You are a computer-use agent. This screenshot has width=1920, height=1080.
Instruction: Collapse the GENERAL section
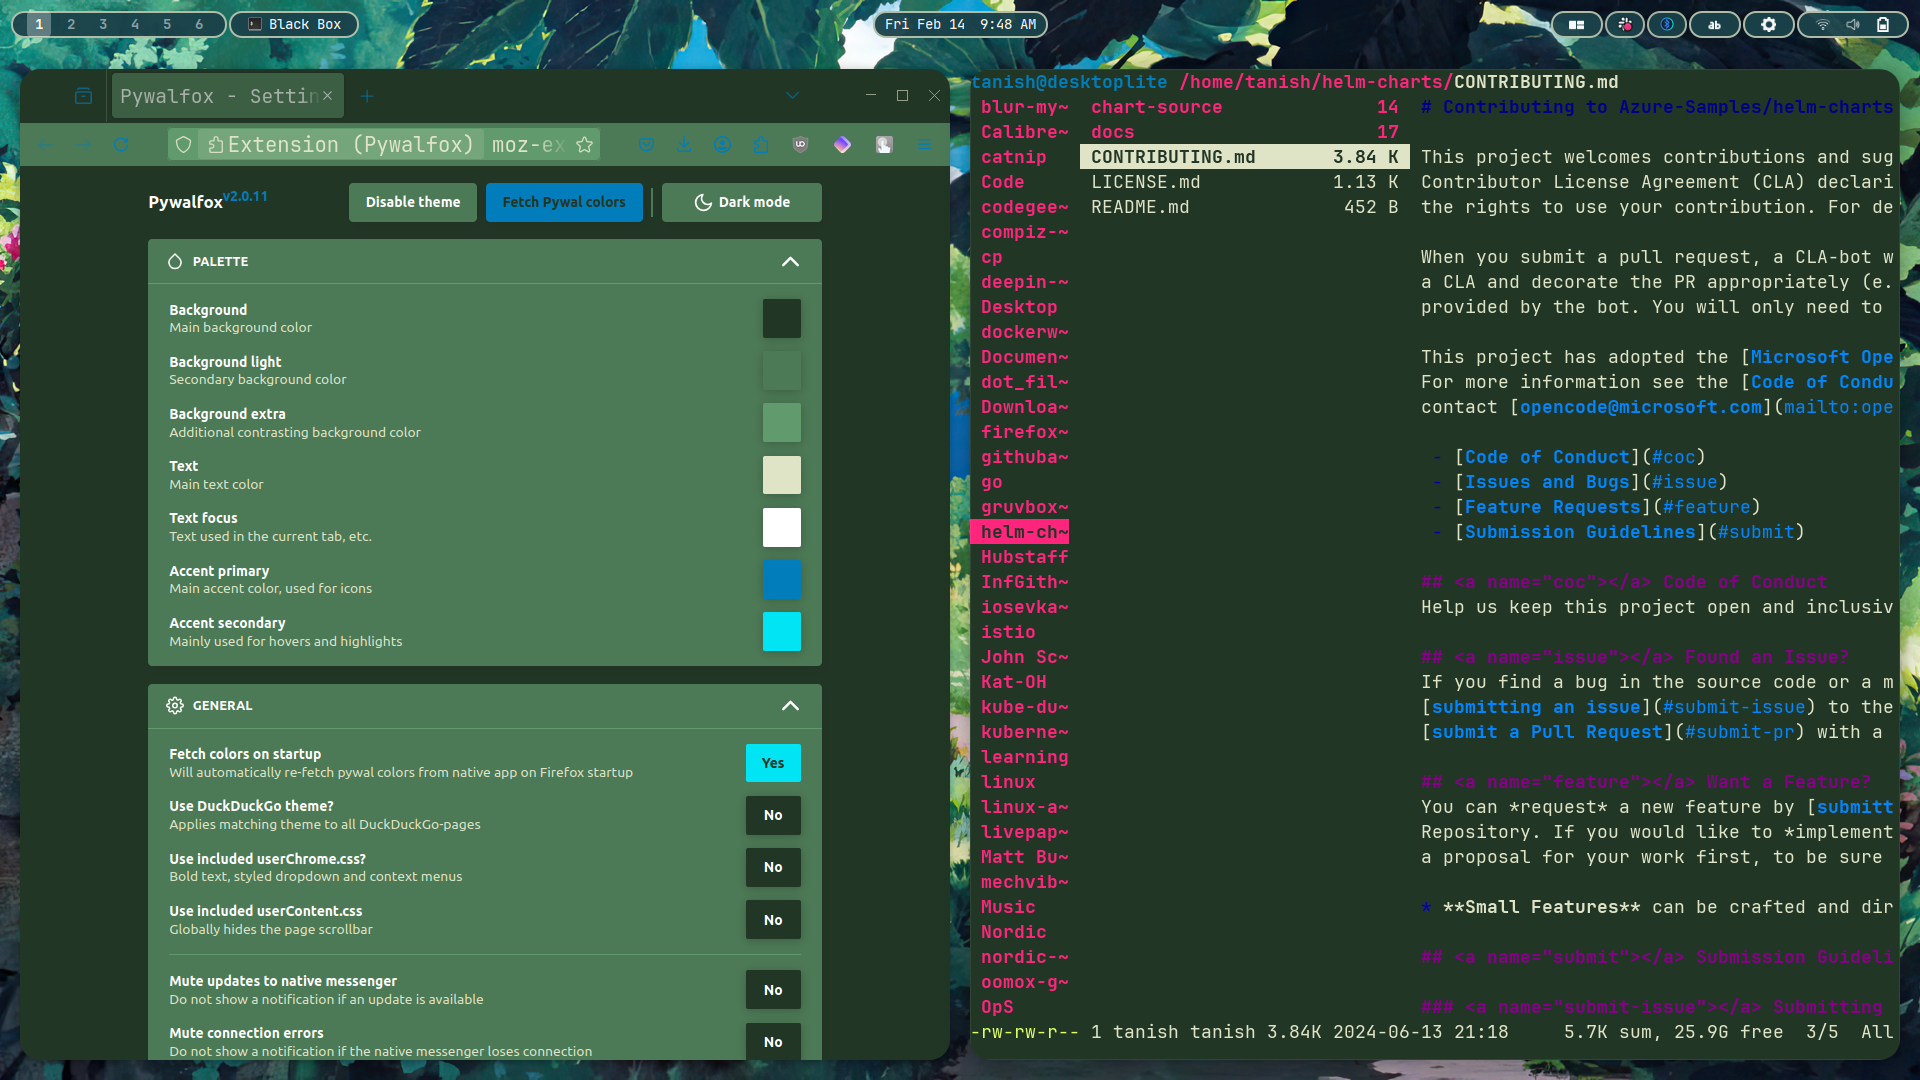[x=790, y=706]
